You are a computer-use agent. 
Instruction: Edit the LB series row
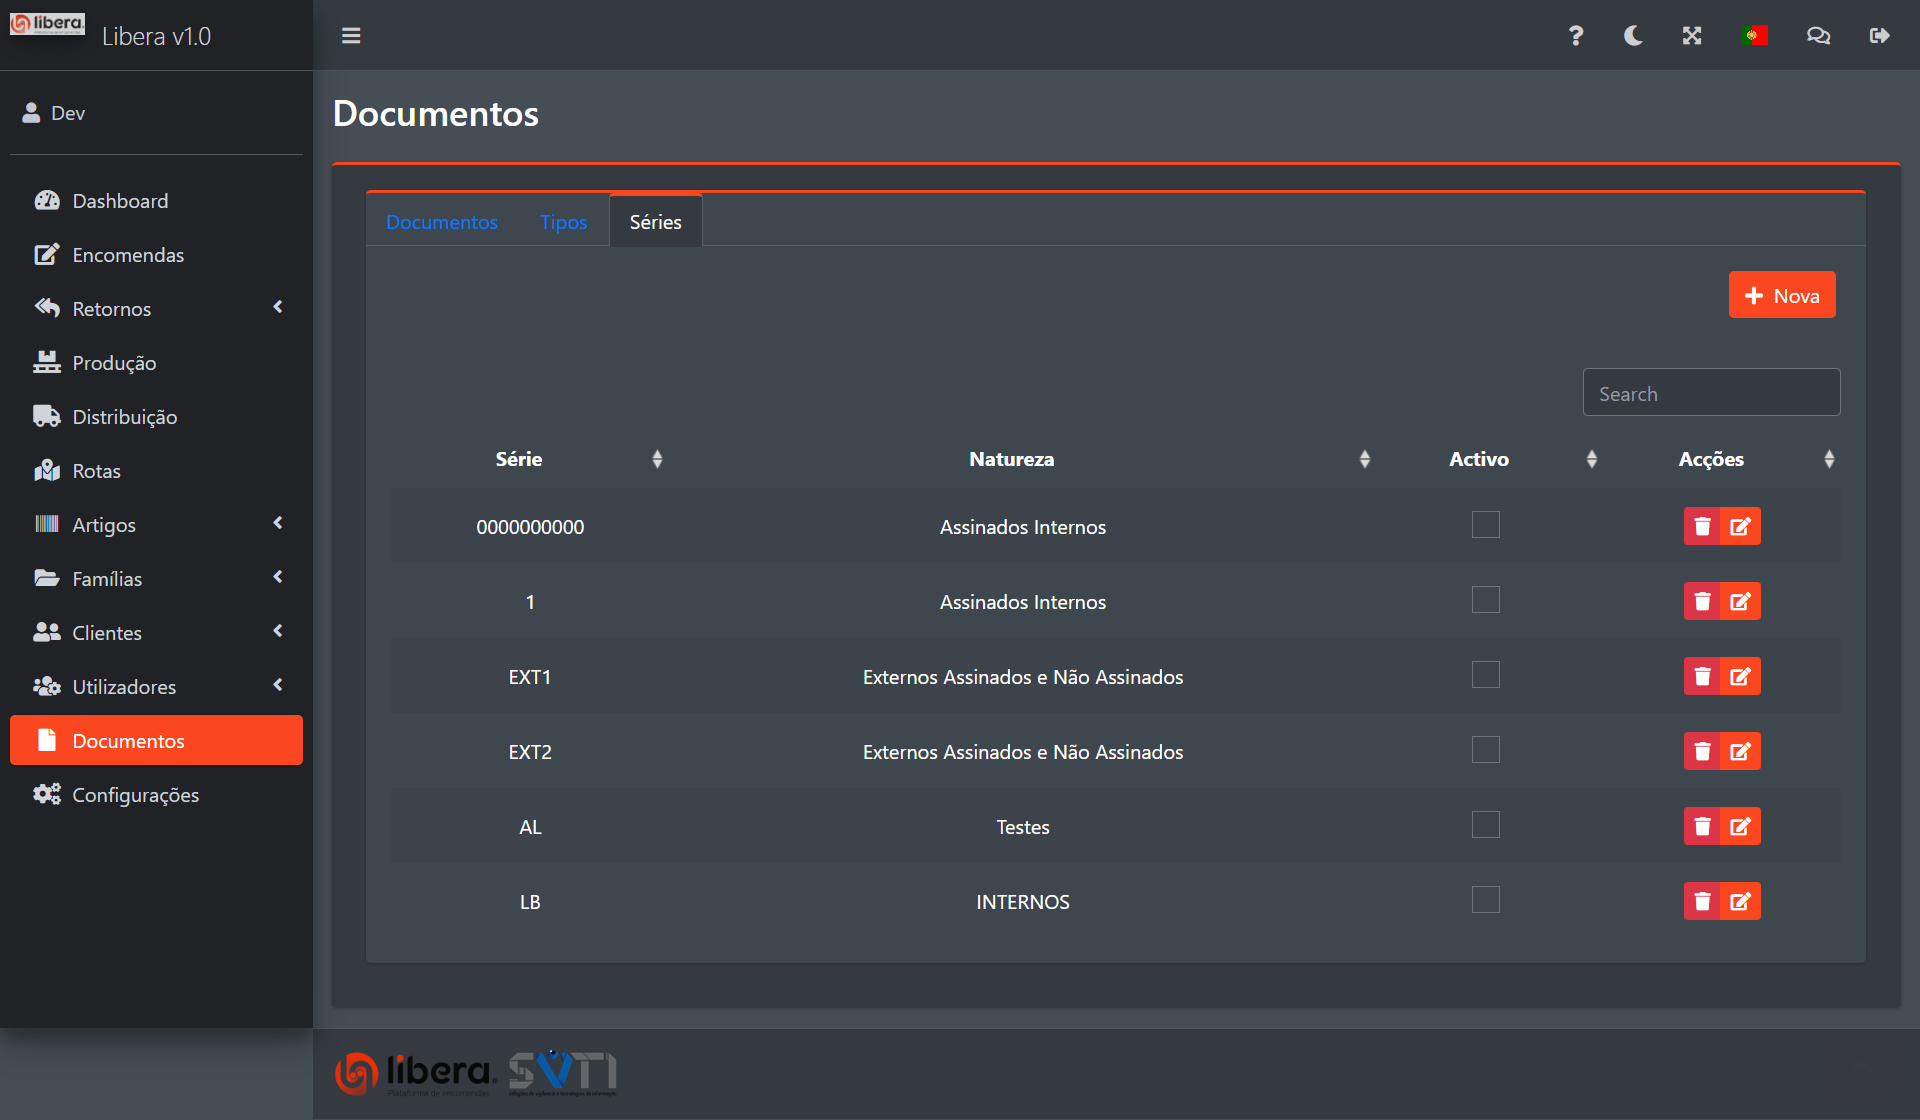click(x=1740, y=902)
